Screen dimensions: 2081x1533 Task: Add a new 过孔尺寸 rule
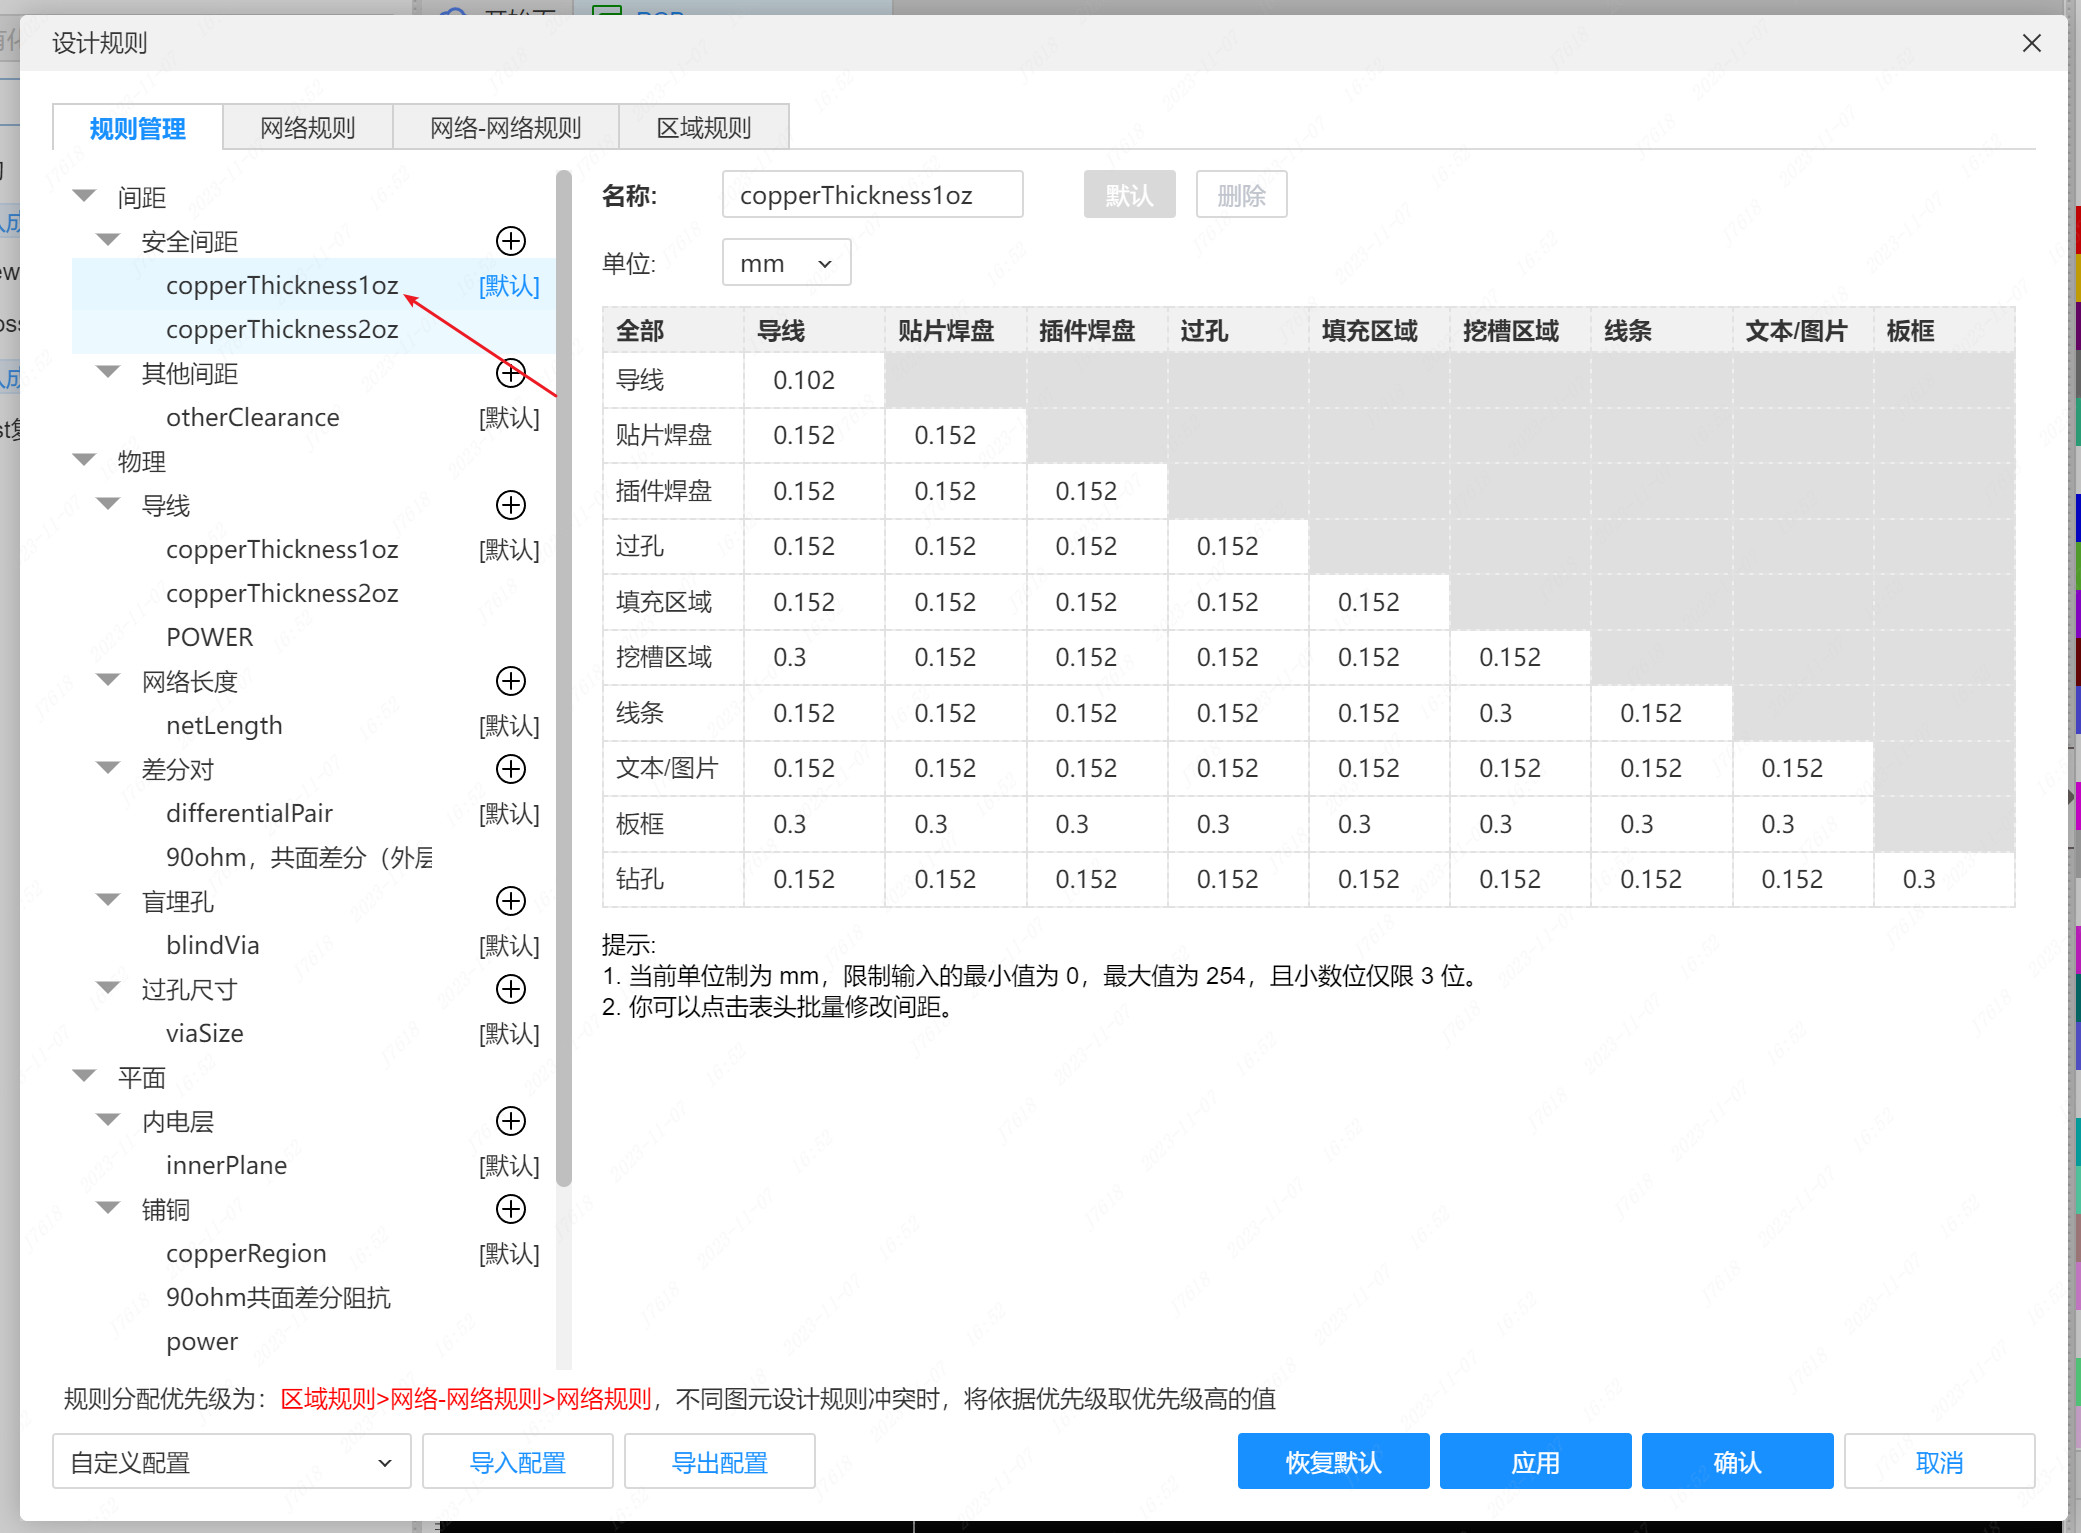click(x=511, y=989)
